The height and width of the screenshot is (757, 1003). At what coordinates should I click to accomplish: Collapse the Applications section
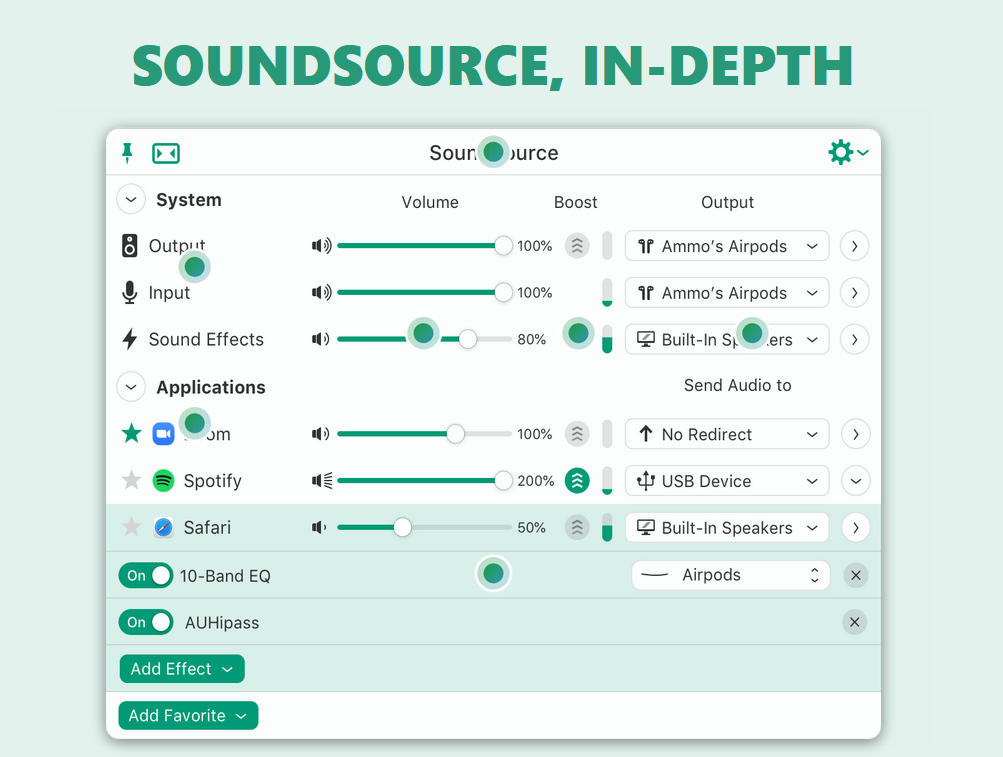[x=131, y=387]
